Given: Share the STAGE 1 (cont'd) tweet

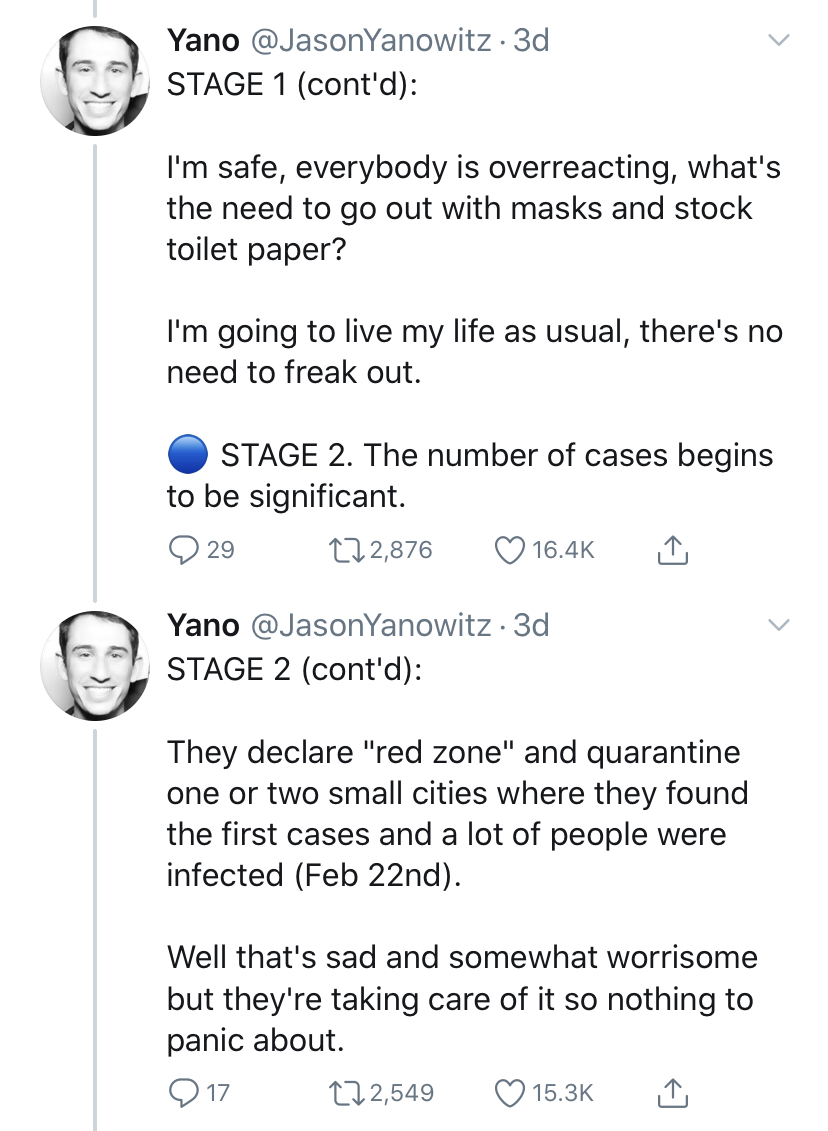Looking at the screenshot, I should pos(671,549).
